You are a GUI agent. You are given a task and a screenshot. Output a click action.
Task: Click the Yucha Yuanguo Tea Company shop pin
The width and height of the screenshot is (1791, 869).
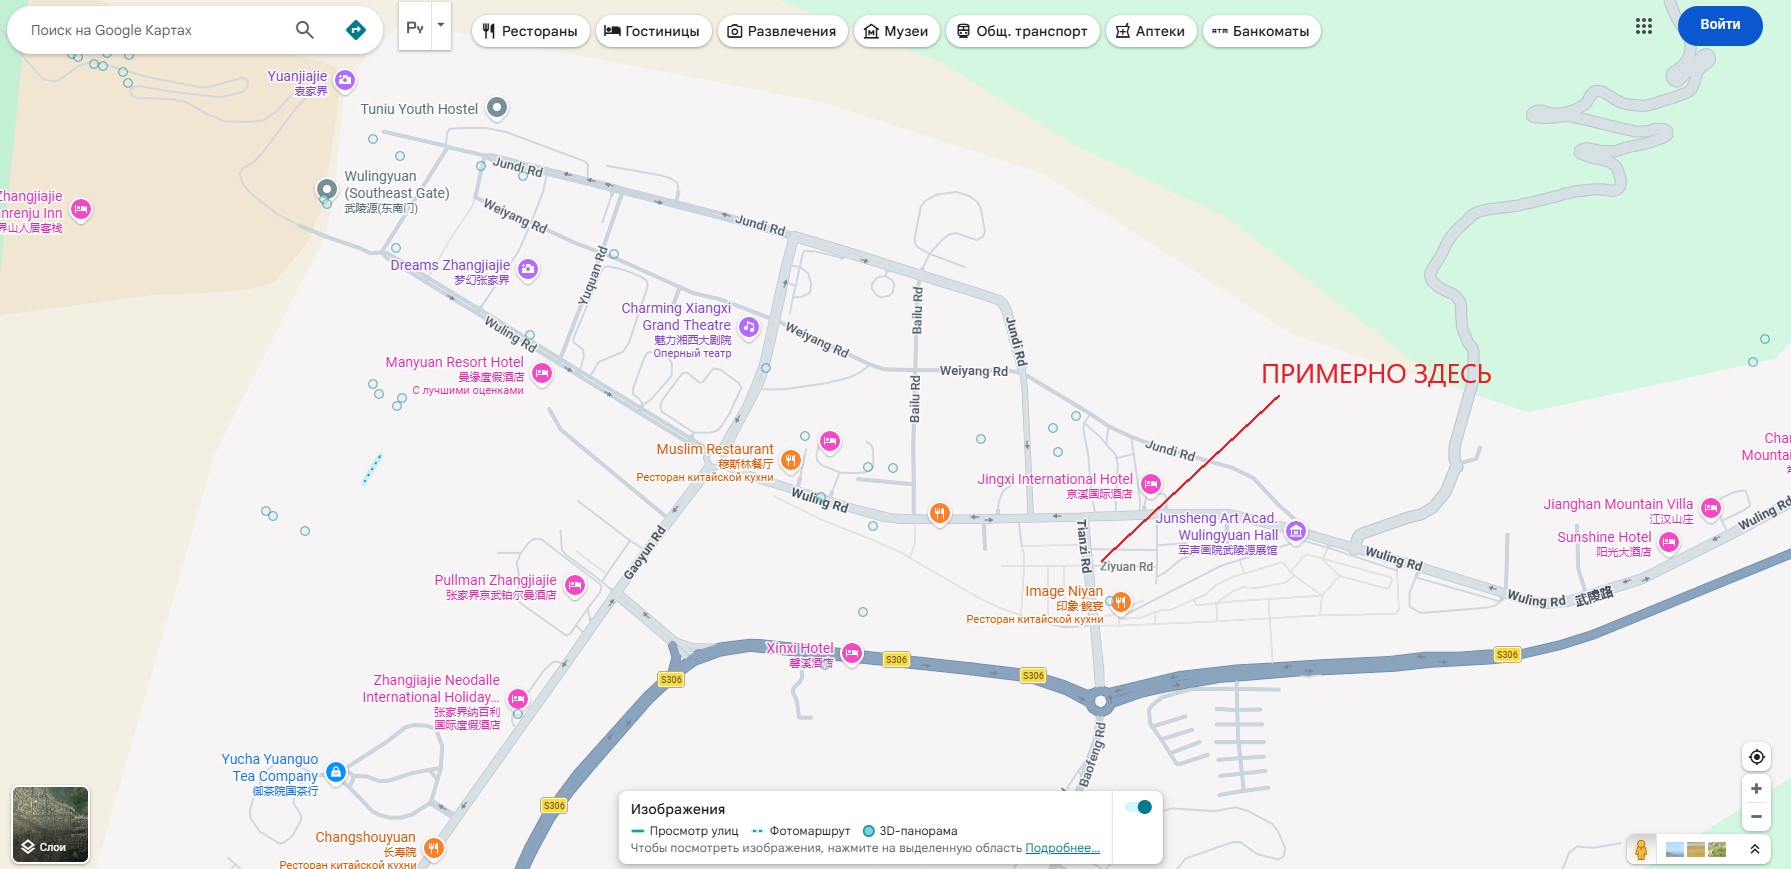pos(336,772)
